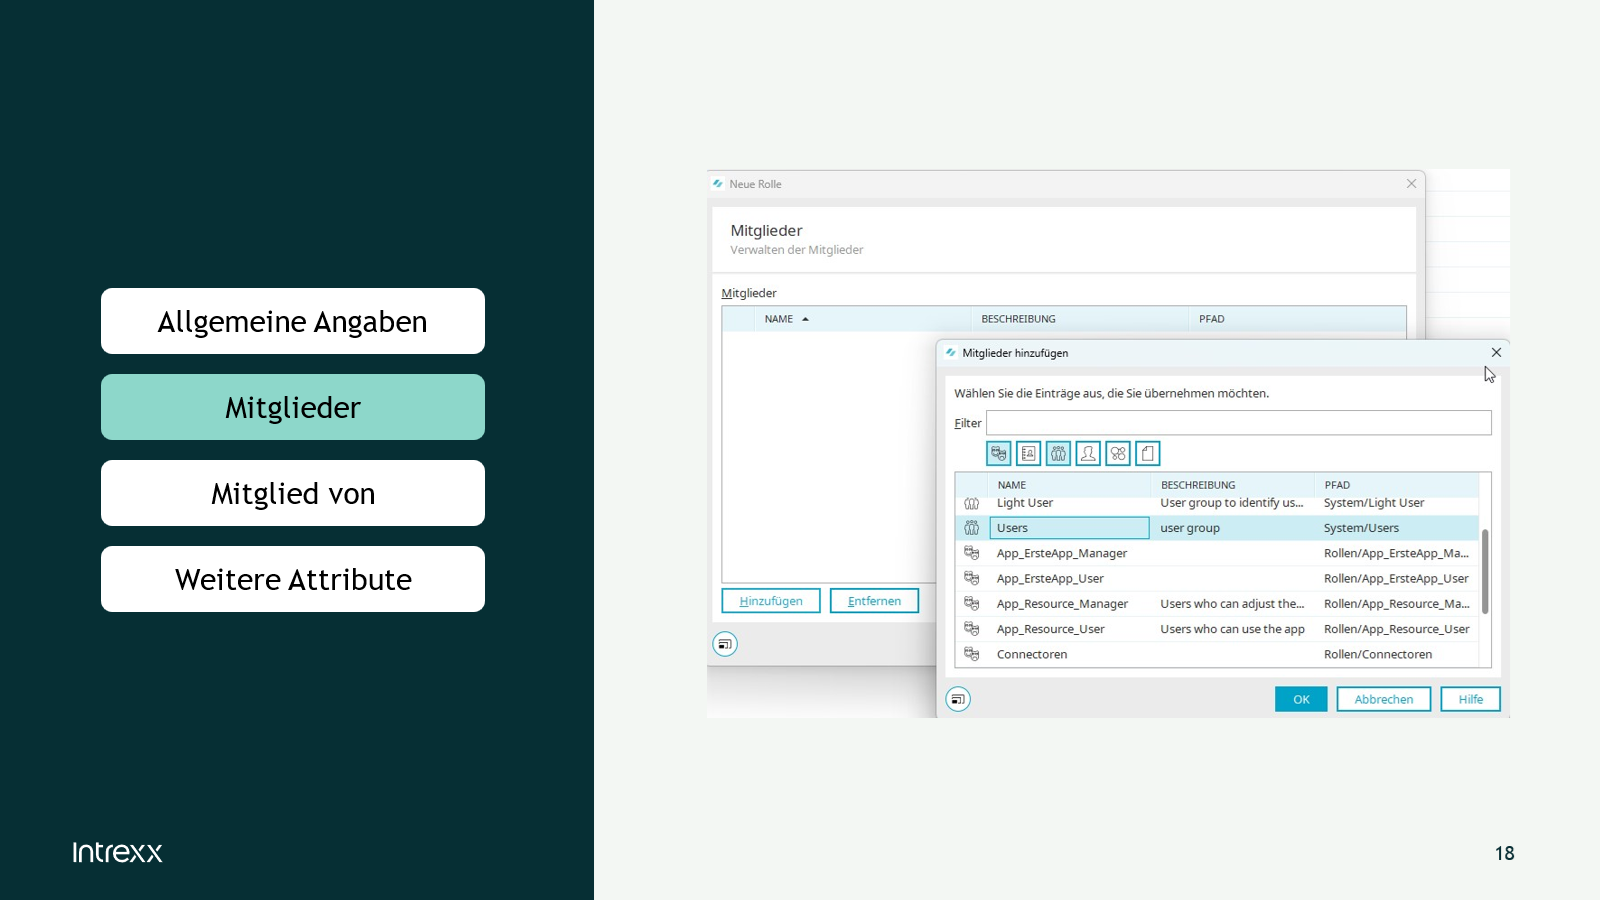Toggle the user groups filter icon

point(1058,454)
